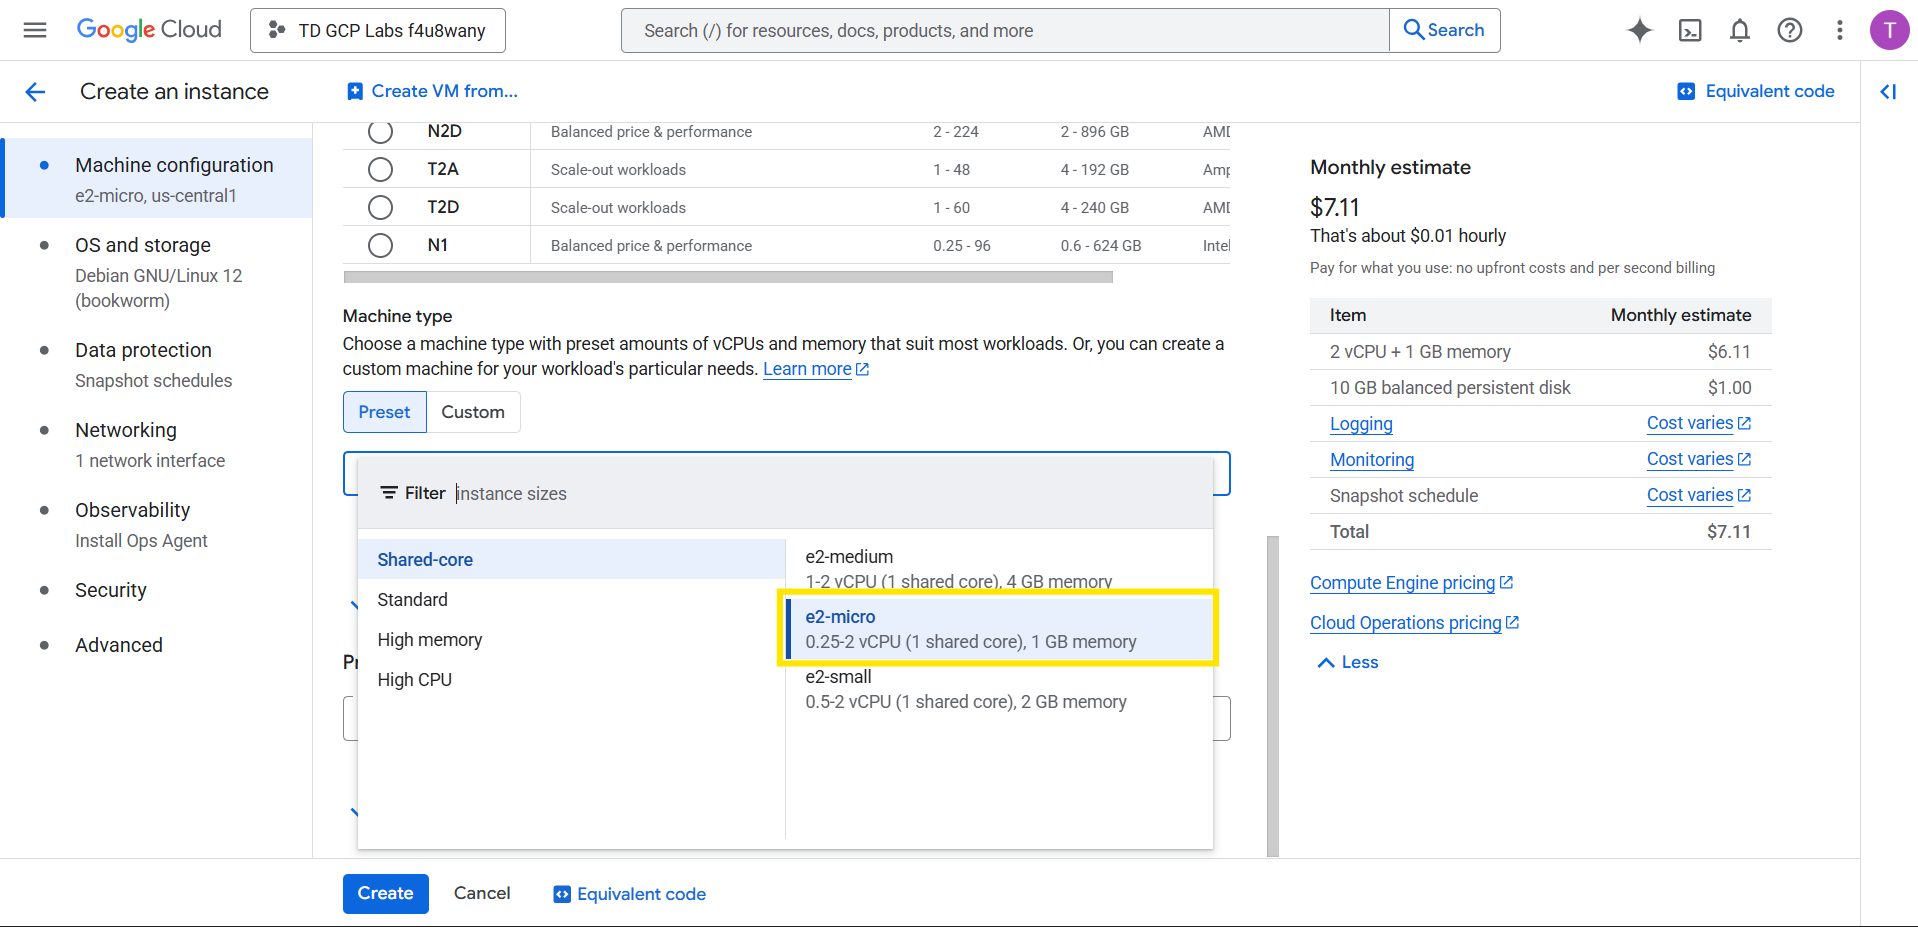Go to the Networking section
This screenshot has width=1918, height=927.
(125, 430)
